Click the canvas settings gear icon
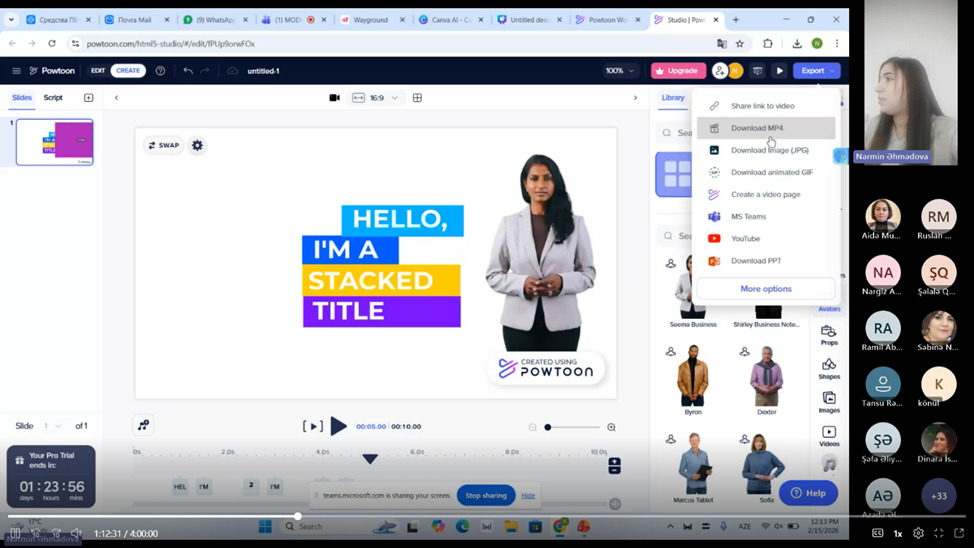Viewport: 974px width, 548px height. point(197,145)
